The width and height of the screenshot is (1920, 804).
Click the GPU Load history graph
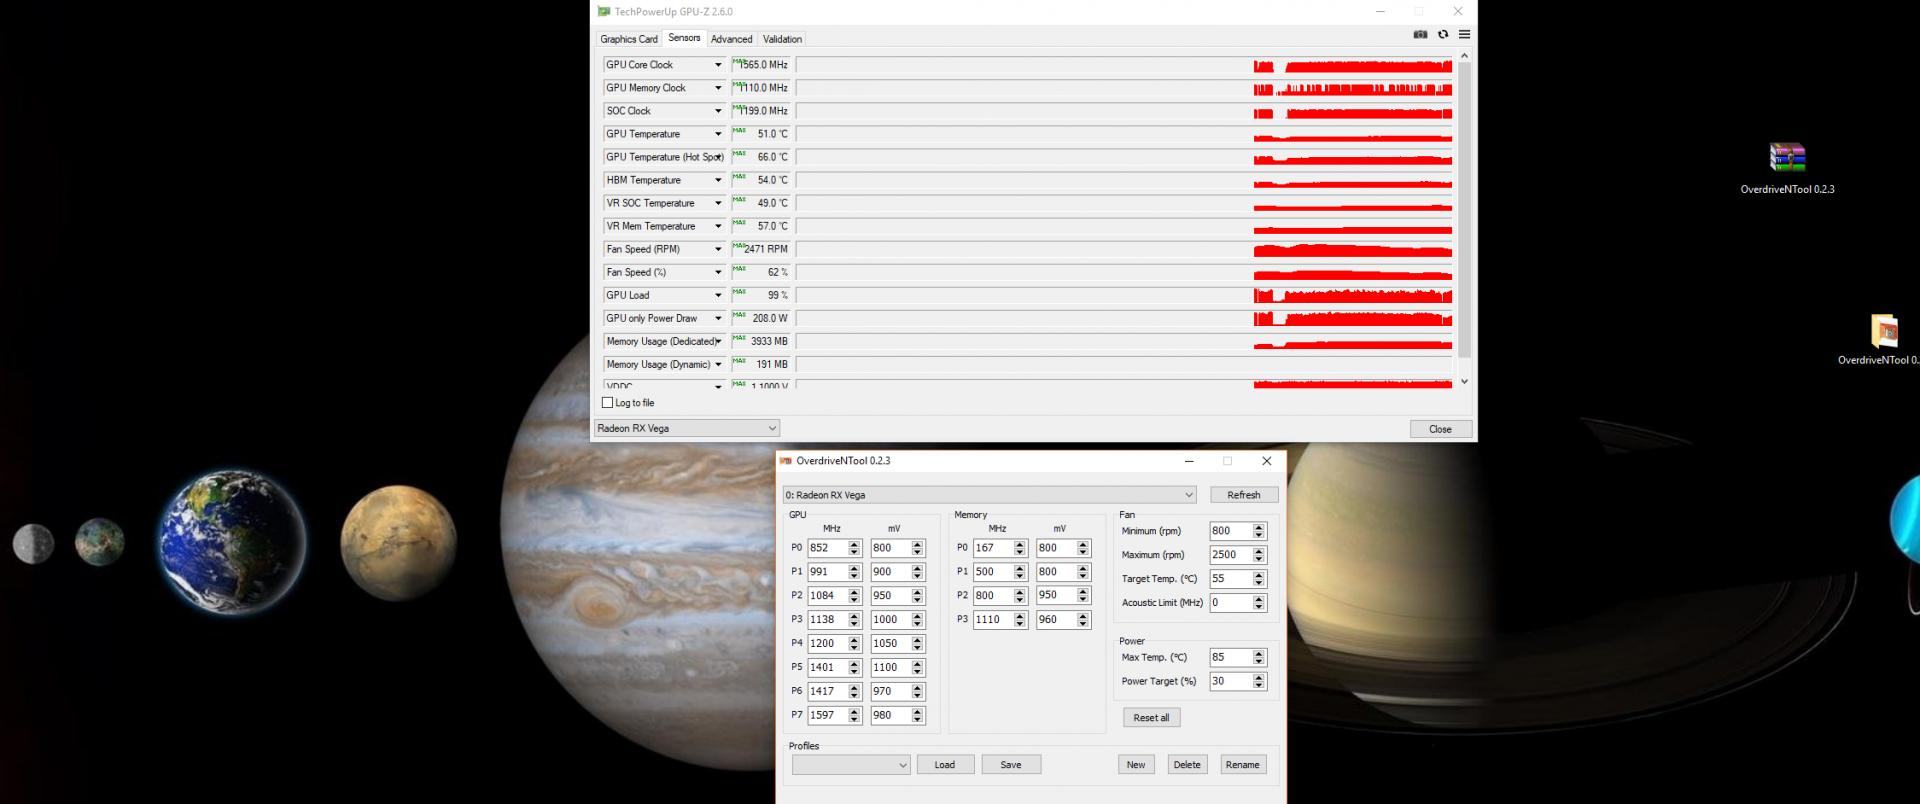[1124, 295]
